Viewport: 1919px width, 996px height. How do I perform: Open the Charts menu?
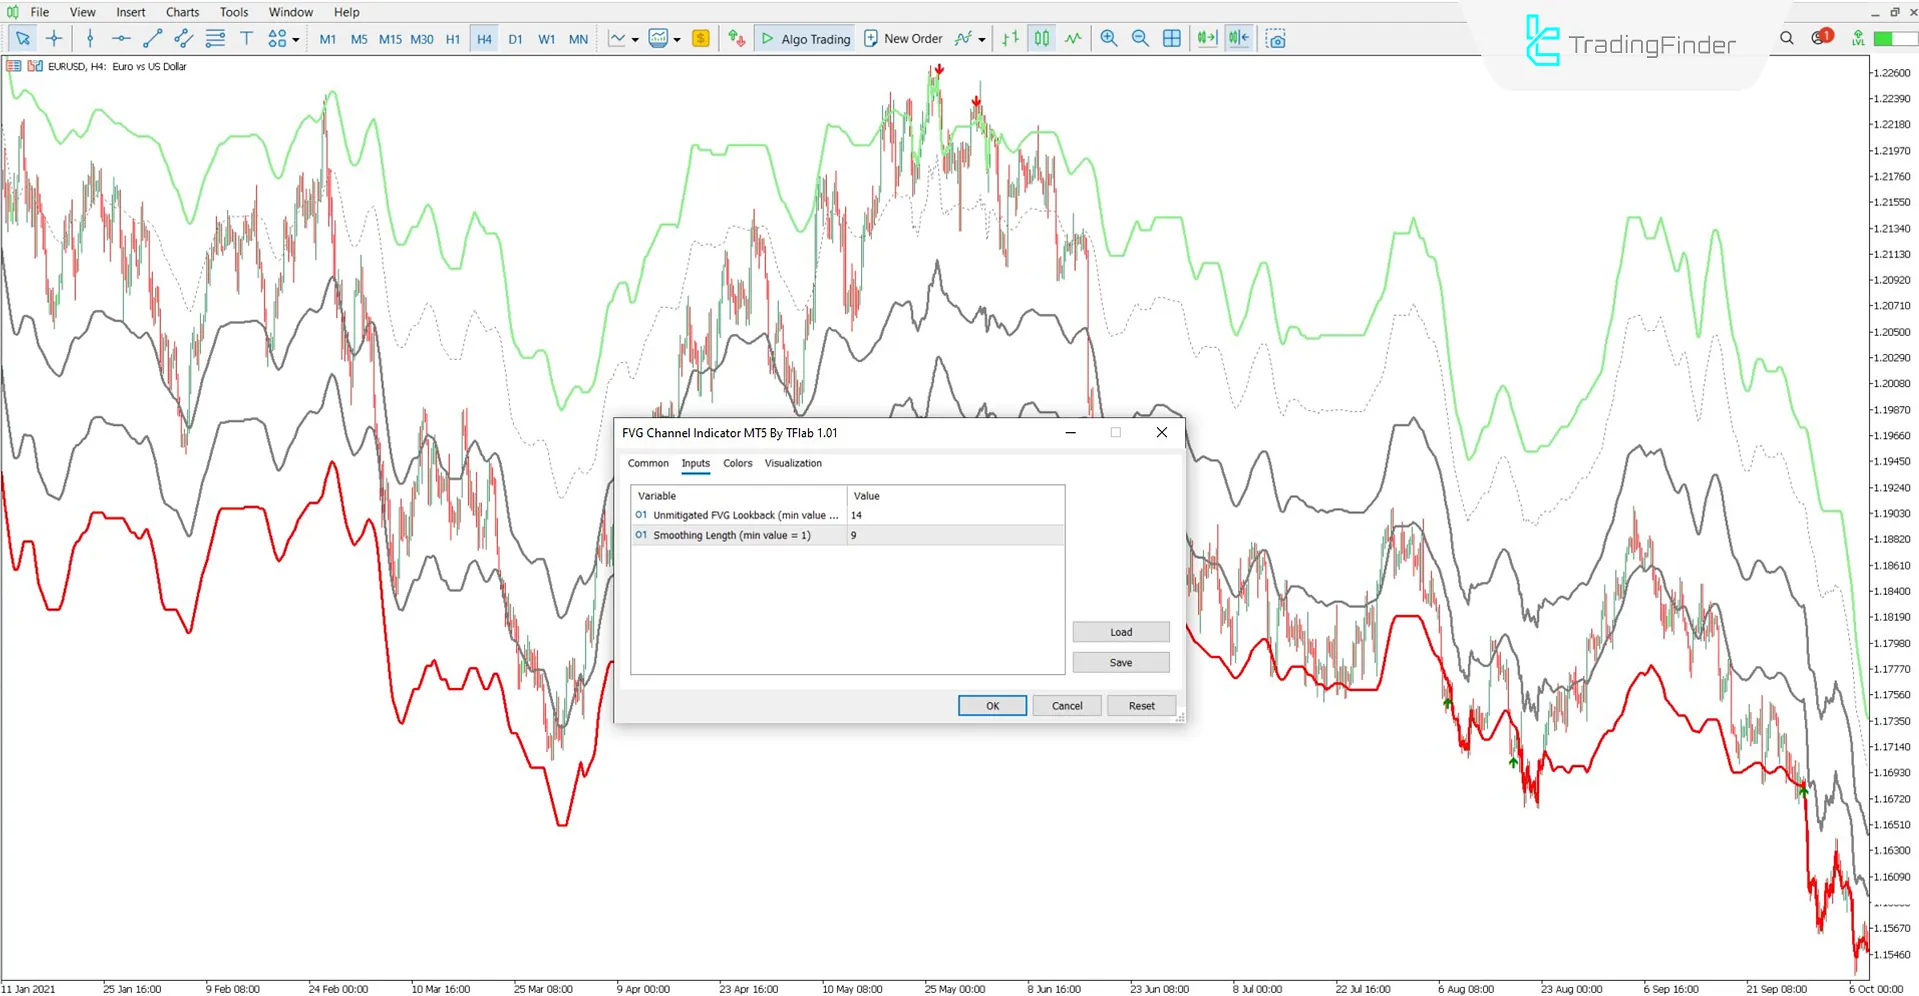[182, 12]
